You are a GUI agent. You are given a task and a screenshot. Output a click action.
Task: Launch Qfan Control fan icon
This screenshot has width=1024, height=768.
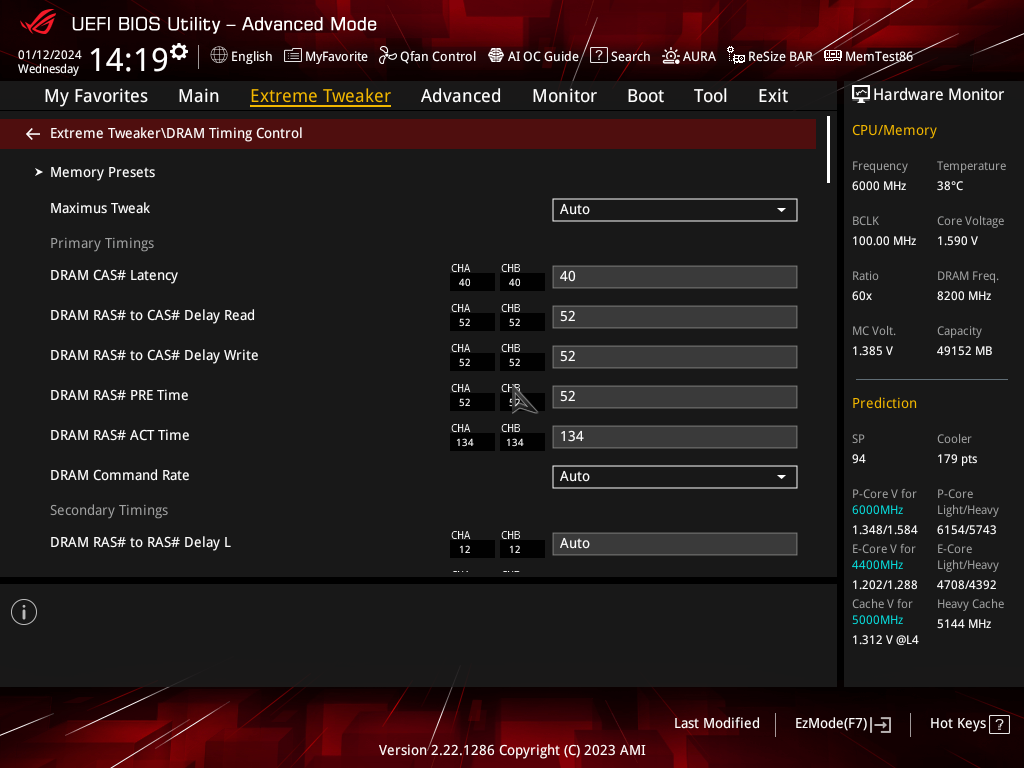[x=387, y=56]
